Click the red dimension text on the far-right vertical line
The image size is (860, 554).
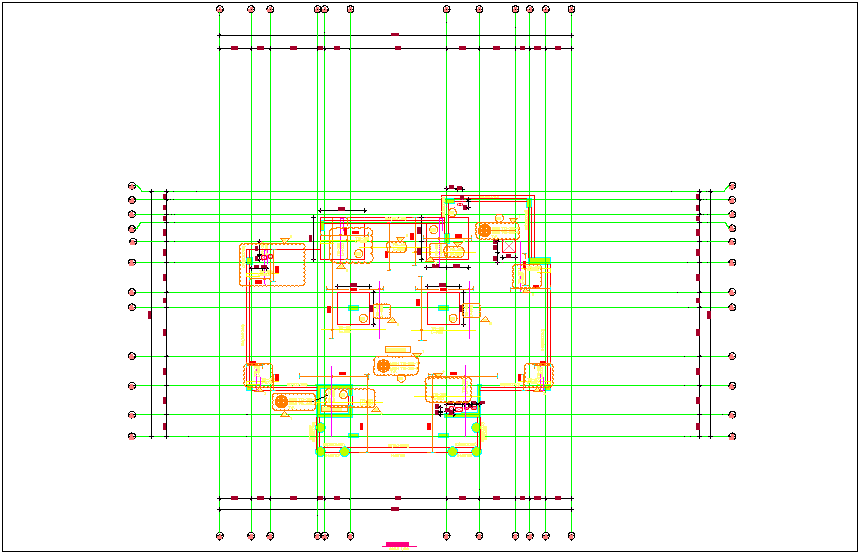[709, 315]
